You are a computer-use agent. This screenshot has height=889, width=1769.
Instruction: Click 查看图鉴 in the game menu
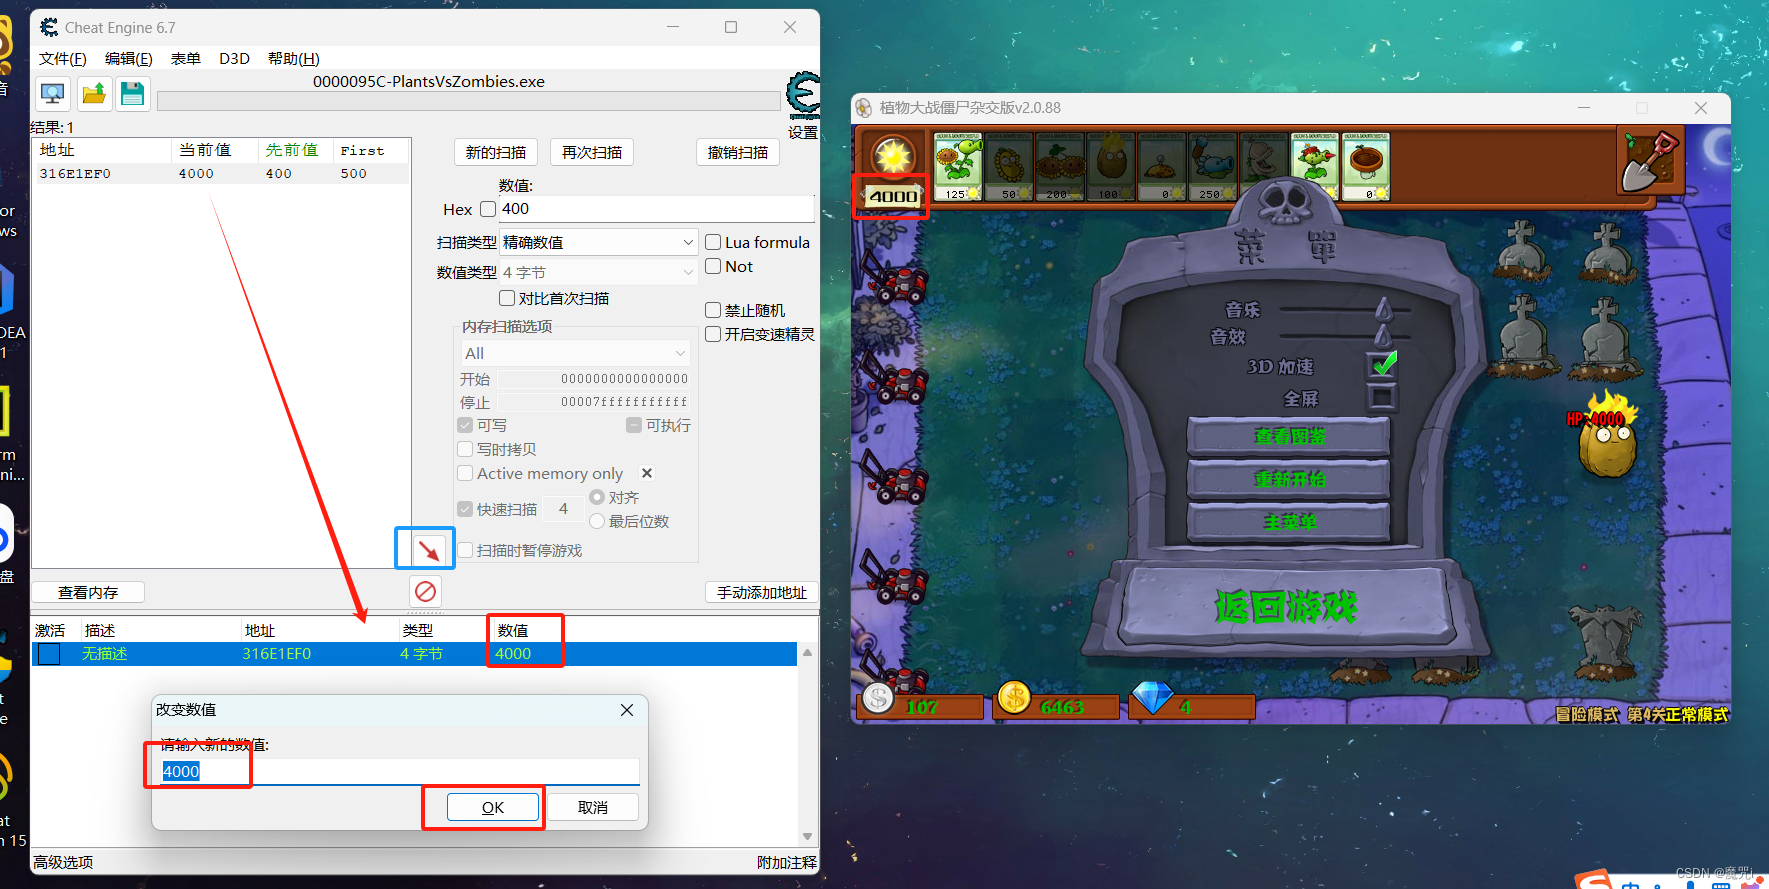1289,436
